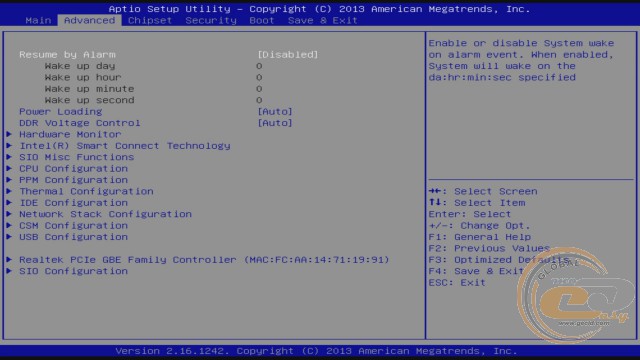Change Resume by Alarm Disabled value
This screenshot has height=360, width=640.
pyautogui.click(x=287, y=55)
